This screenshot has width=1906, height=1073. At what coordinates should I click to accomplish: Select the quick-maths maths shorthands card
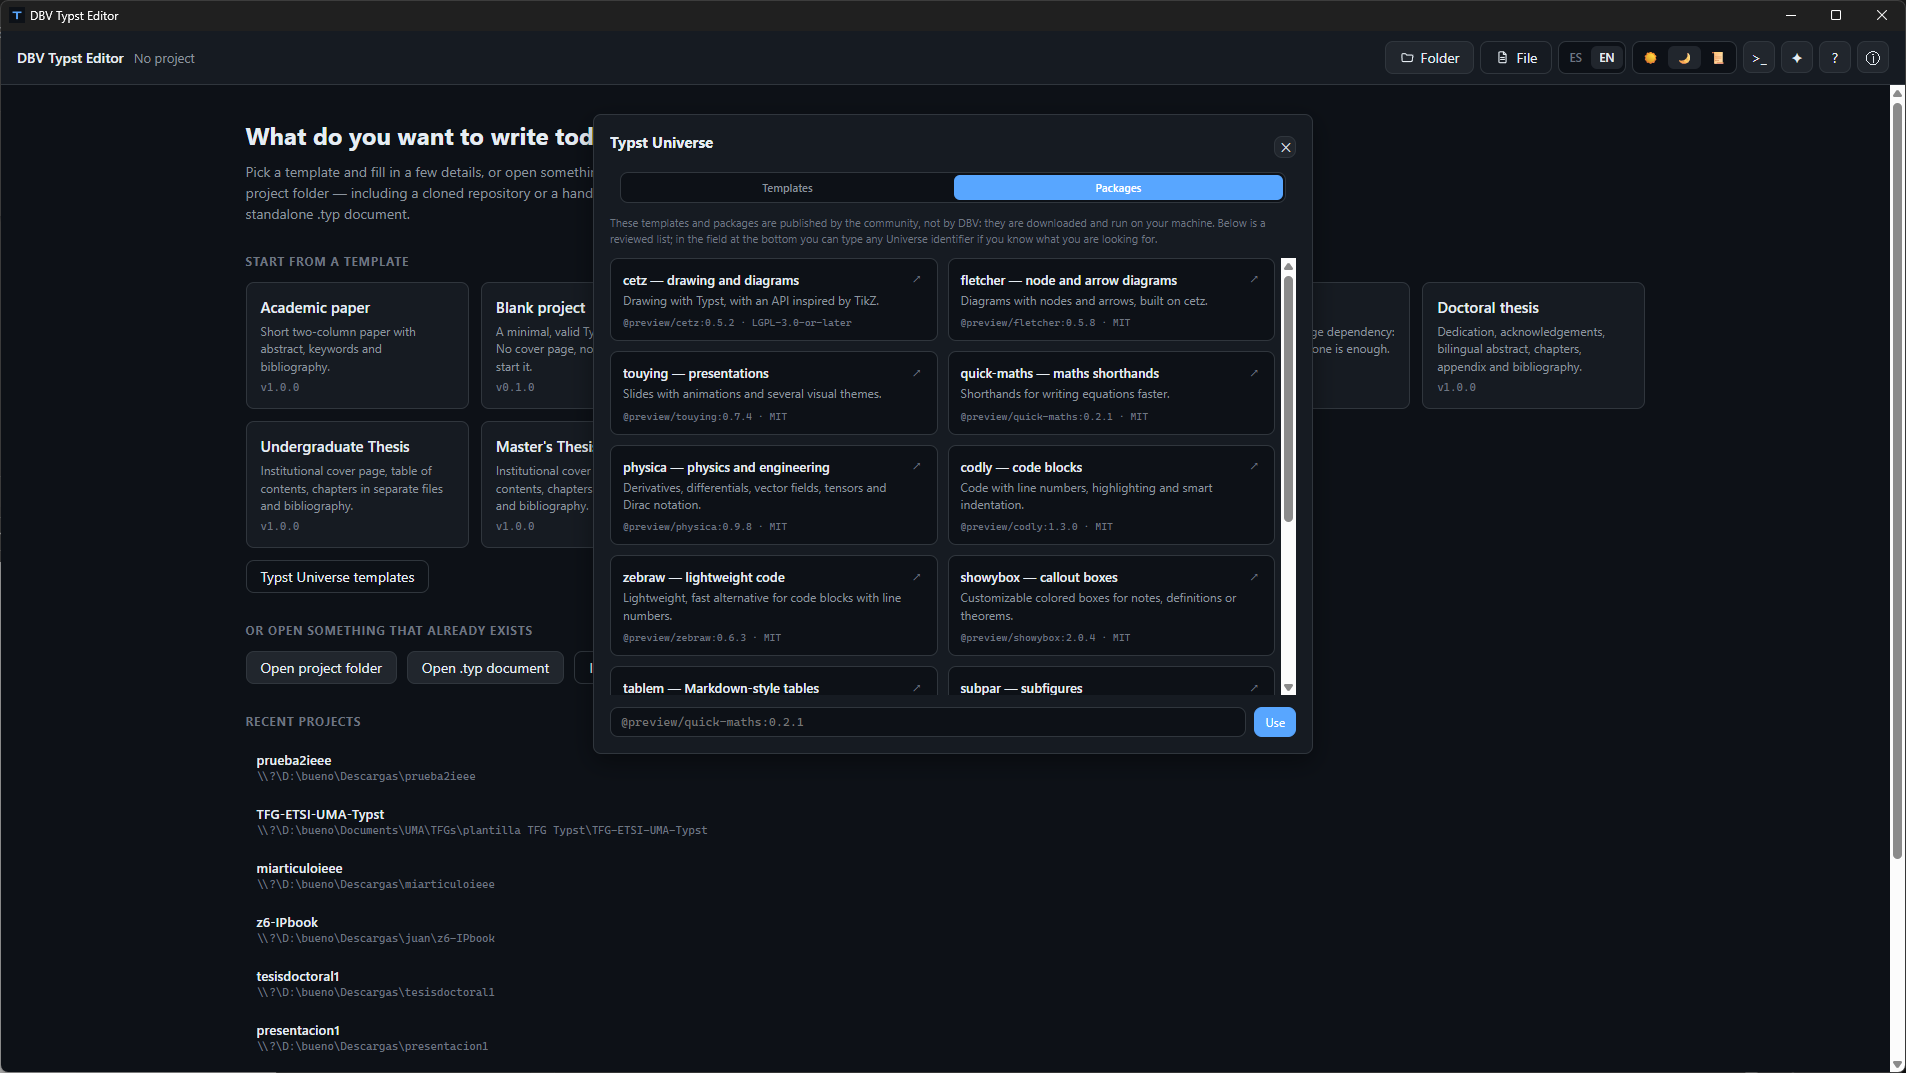click(x=1111, y=393)
